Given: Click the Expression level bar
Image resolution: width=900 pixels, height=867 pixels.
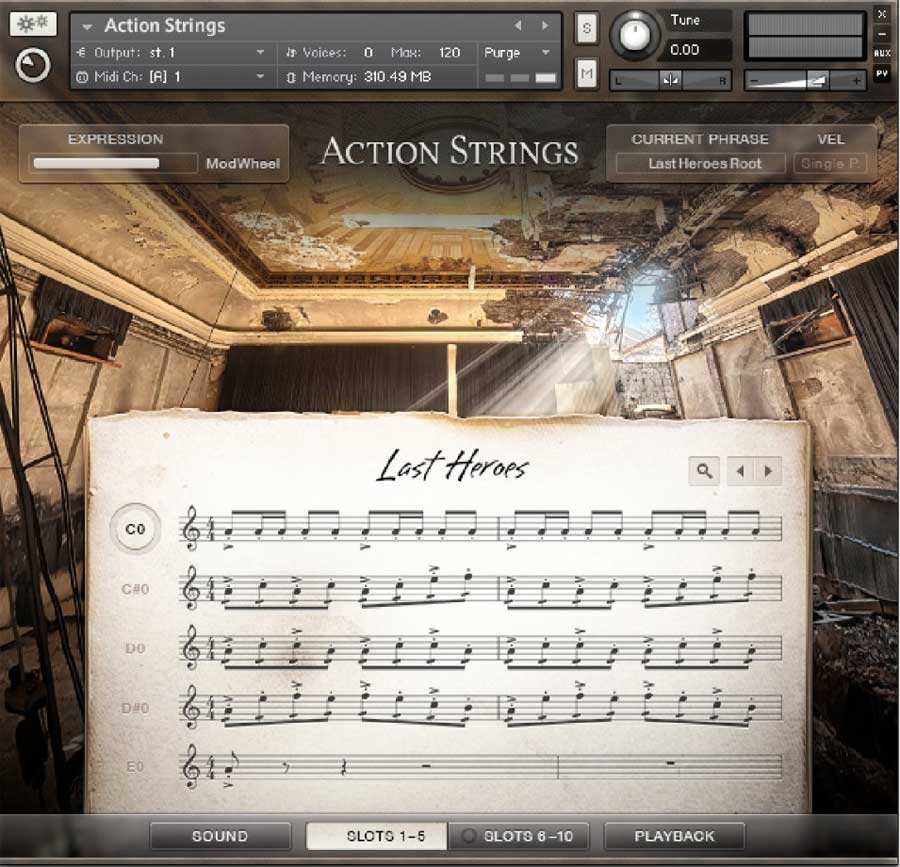Looking at the screenshot, I should (x=114, y=164).
